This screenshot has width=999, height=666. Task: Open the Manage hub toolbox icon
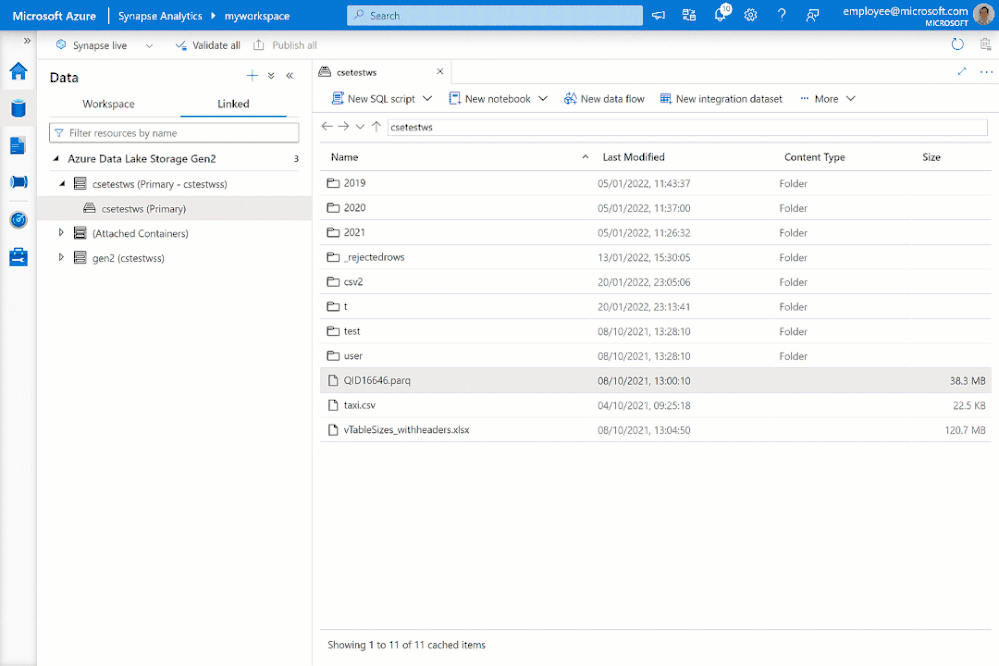tap(18, 257)
